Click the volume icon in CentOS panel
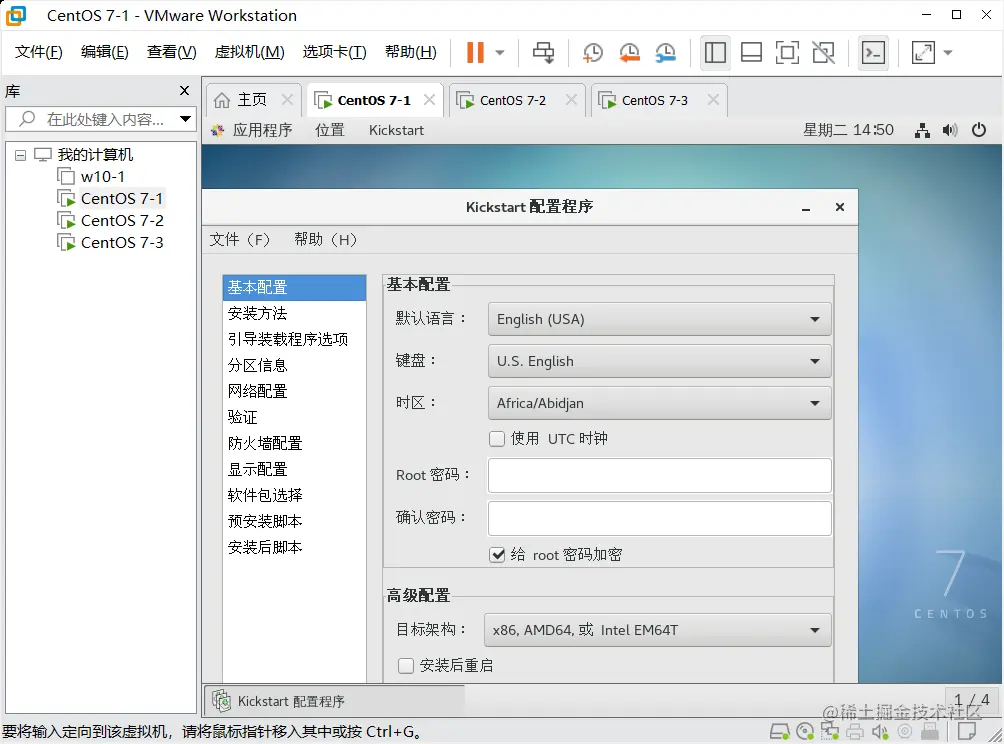 pyautogui.click(x=950, y=131)
